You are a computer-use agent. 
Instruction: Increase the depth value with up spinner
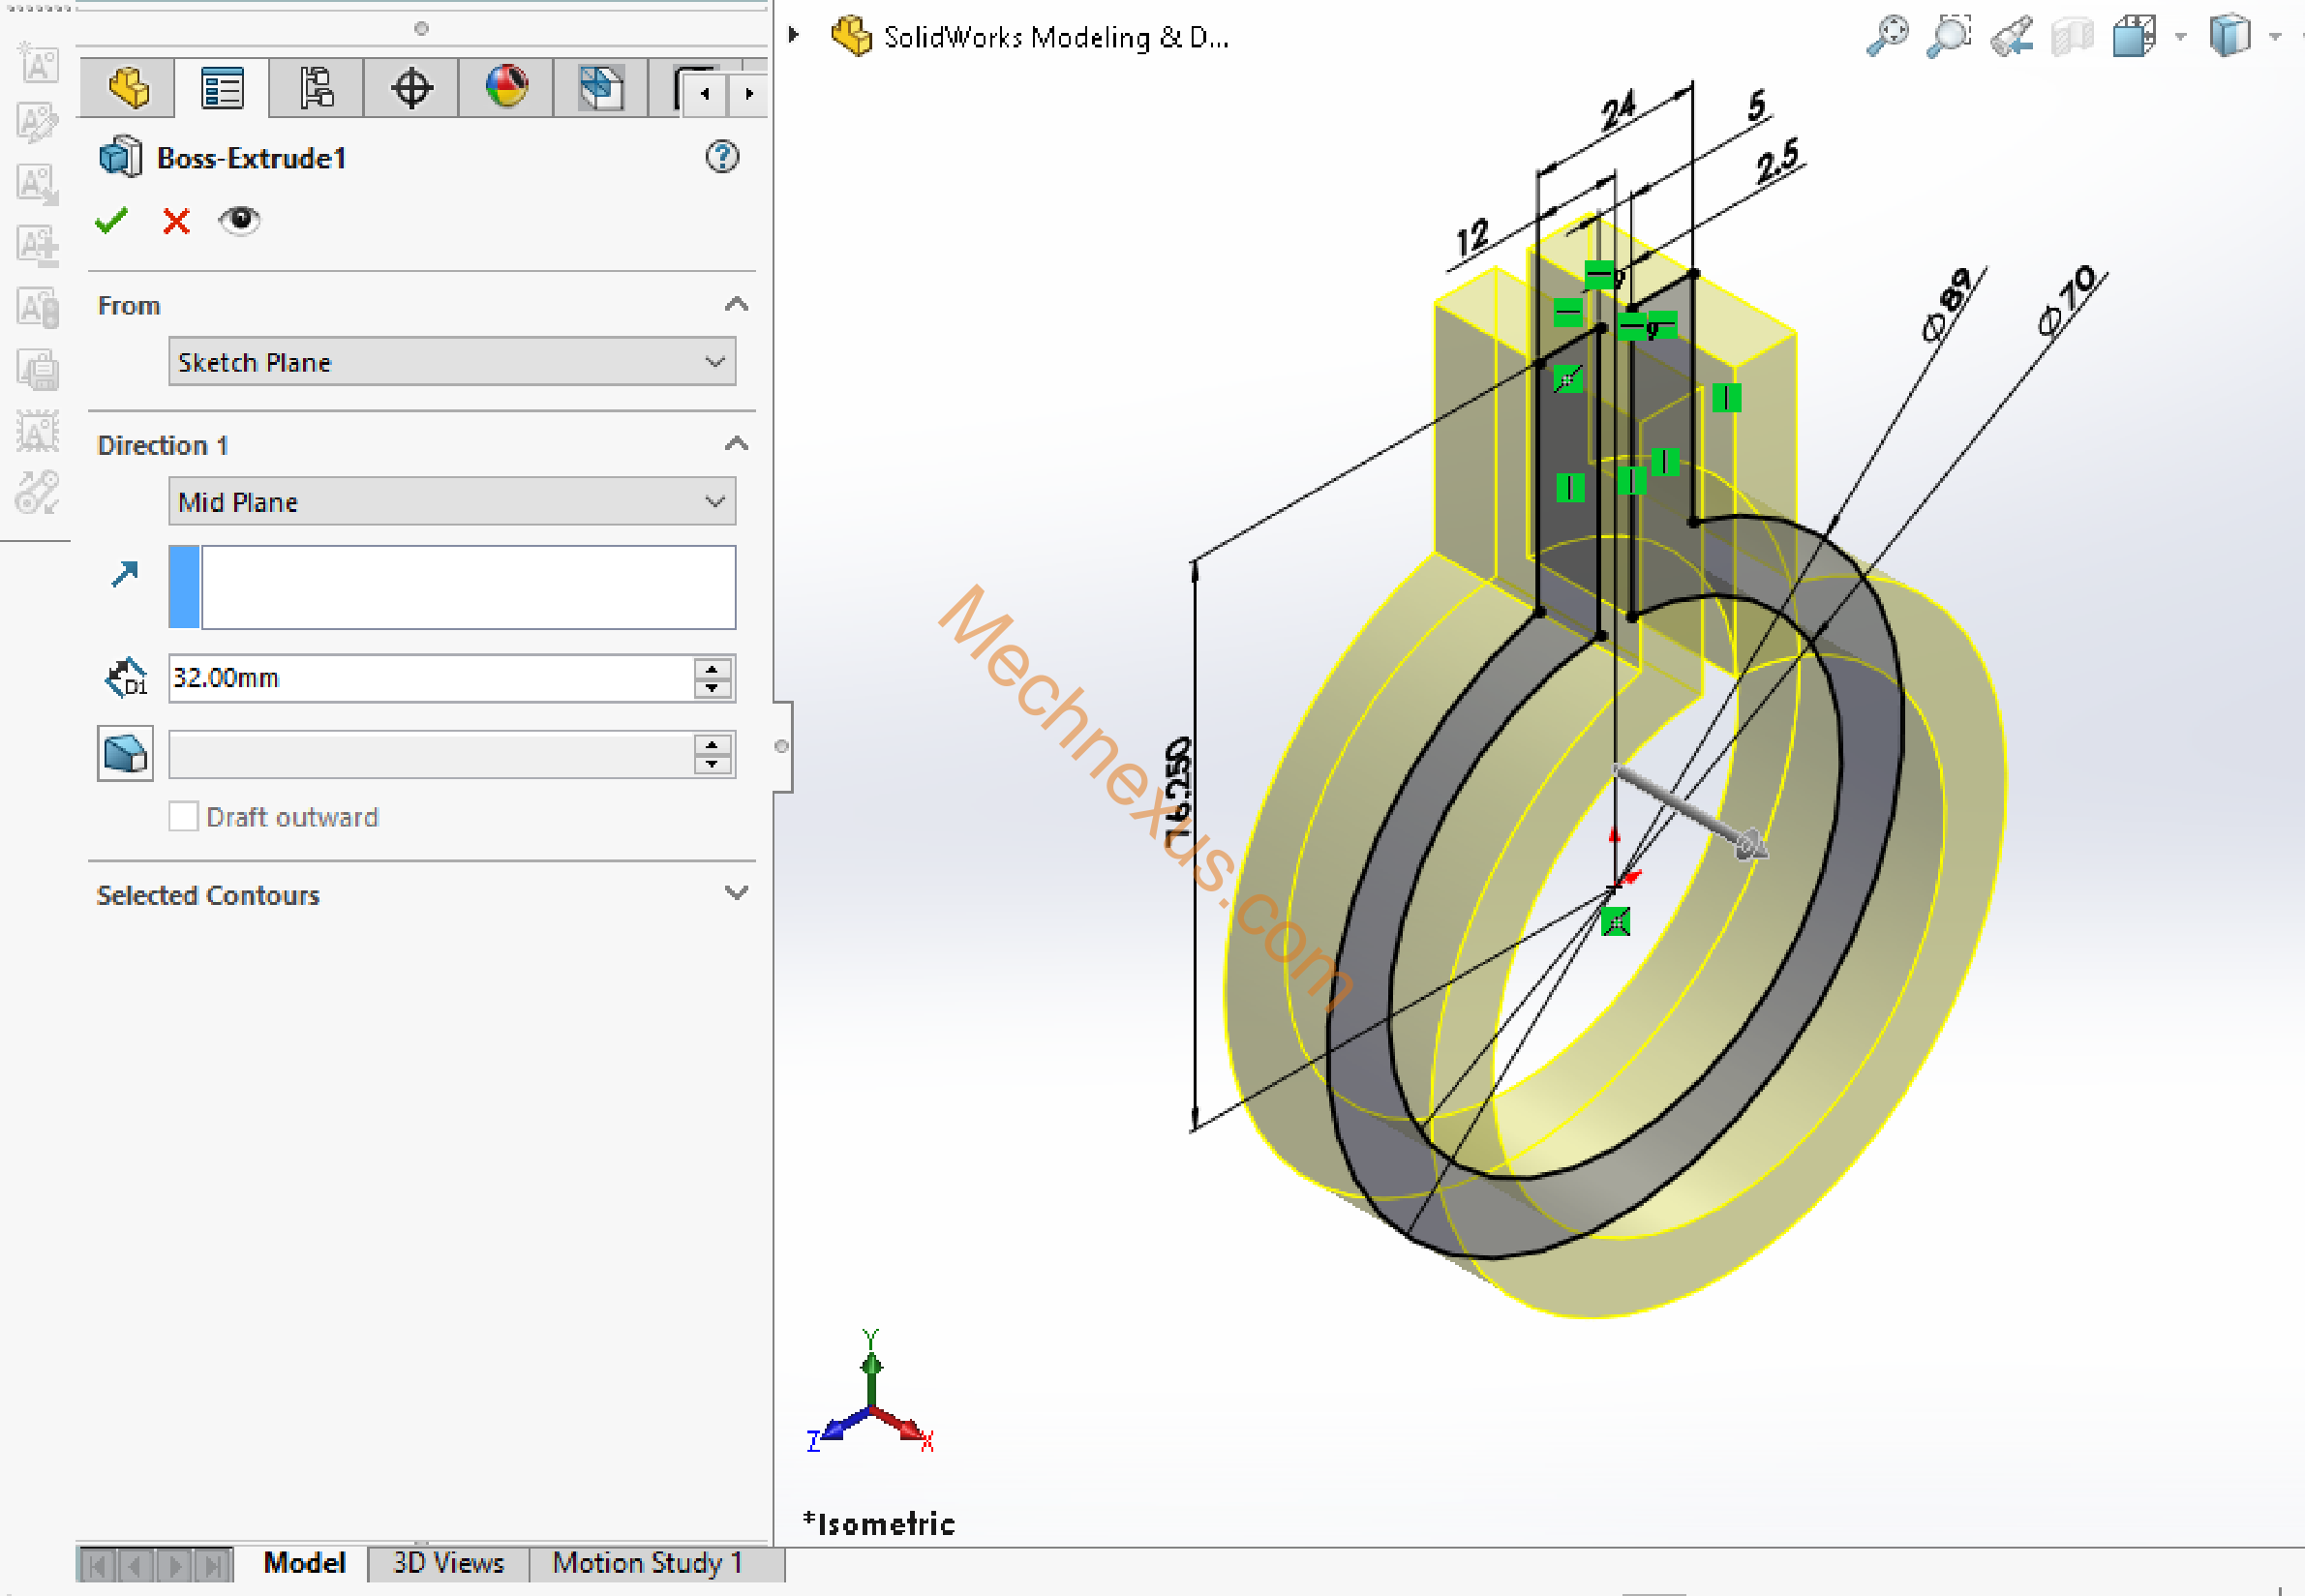(712, 669)
